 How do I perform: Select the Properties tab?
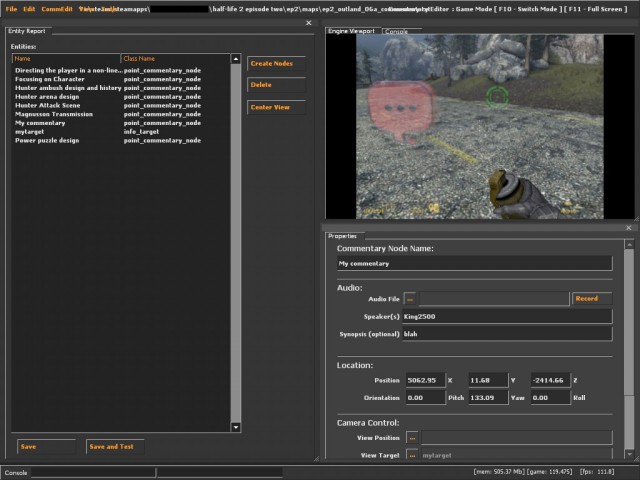[342, 236]
